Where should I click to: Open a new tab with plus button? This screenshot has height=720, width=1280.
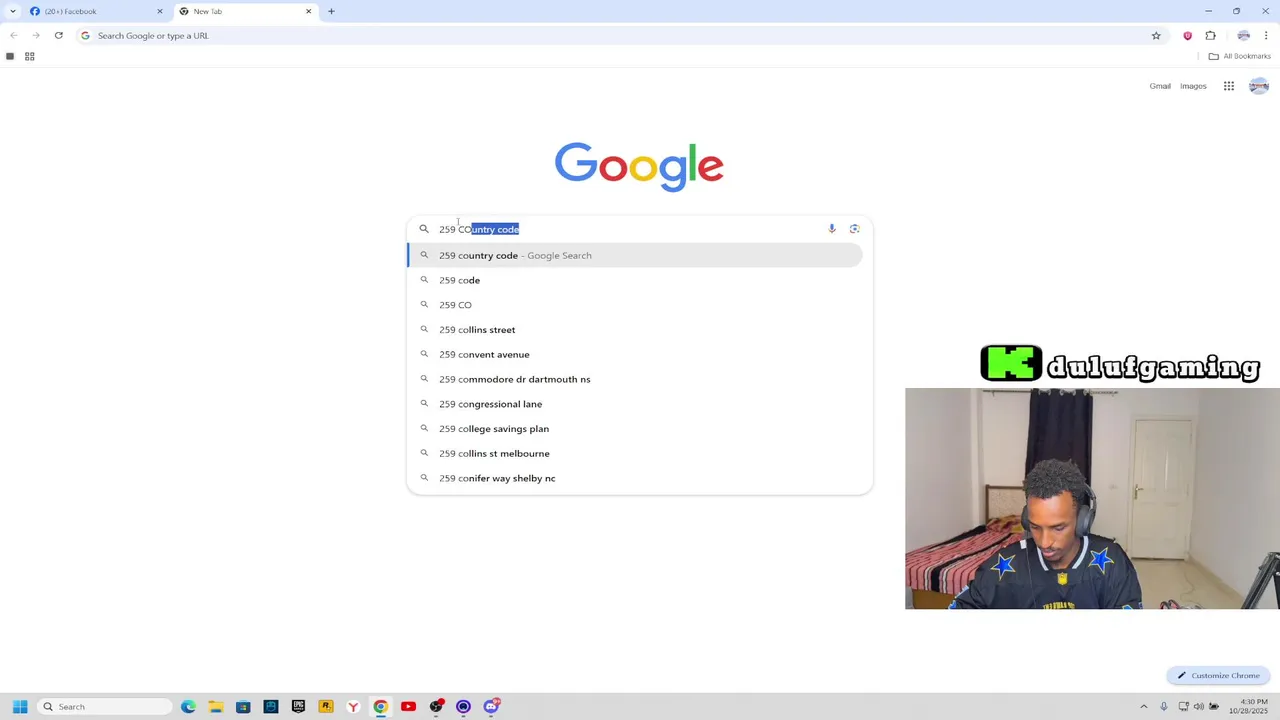331,11
